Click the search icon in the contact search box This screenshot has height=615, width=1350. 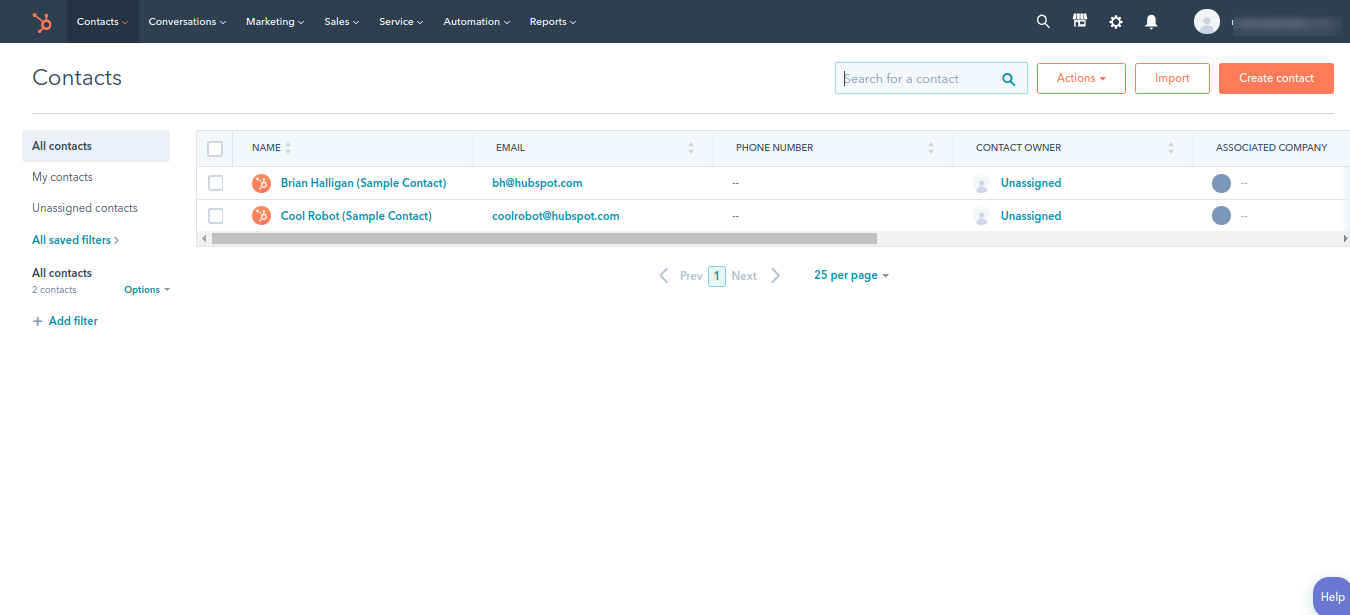click(x=1008, y=78)
